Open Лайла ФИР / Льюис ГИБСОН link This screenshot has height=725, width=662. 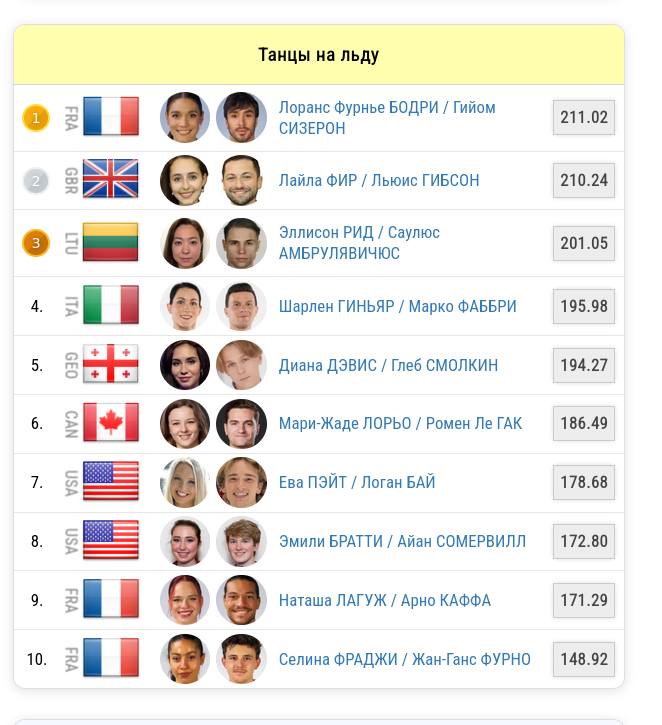point(379,181)
